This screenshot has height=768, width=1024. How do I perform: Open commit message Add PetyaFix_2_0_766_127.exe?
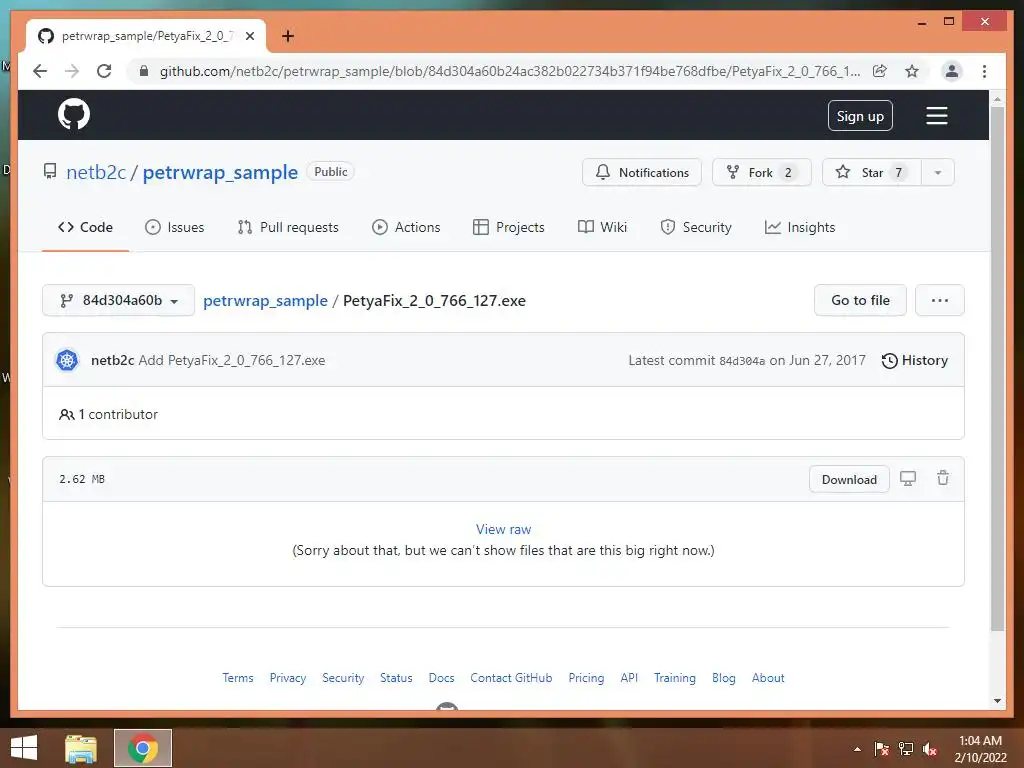[232, 360]
